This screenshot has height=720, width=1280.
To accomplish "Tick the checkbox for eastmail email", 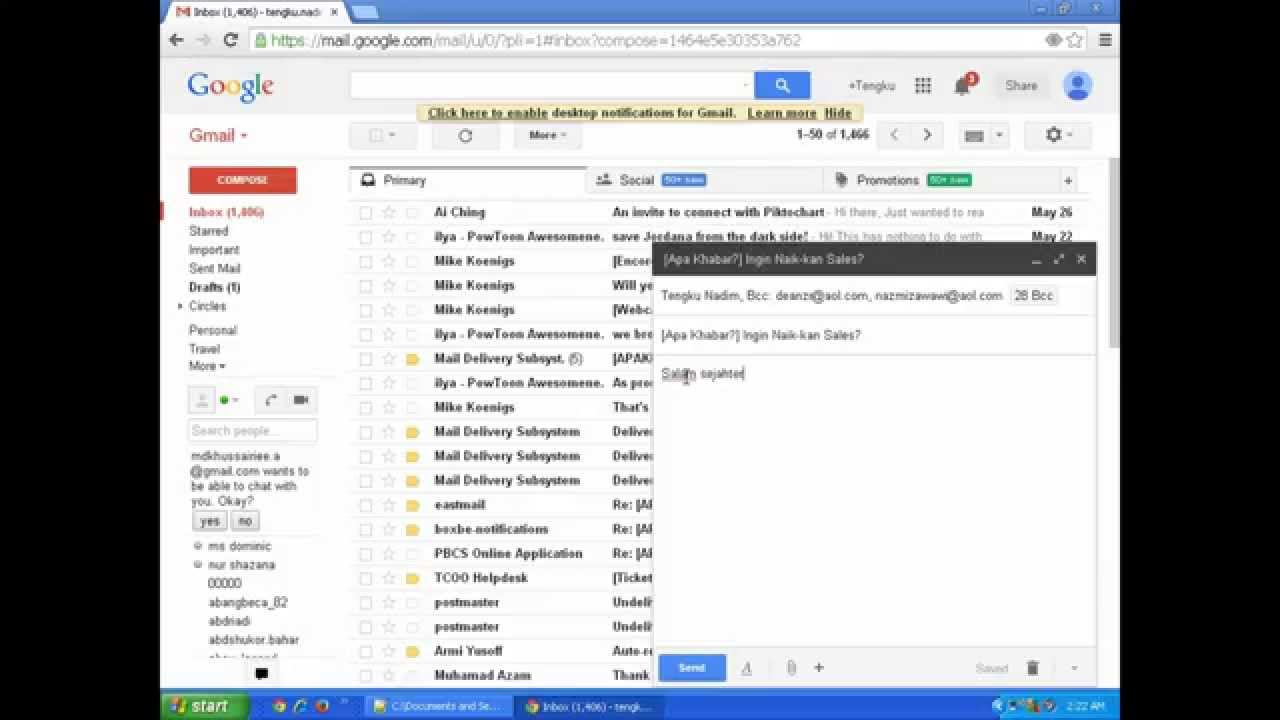I will coord(365,505).
